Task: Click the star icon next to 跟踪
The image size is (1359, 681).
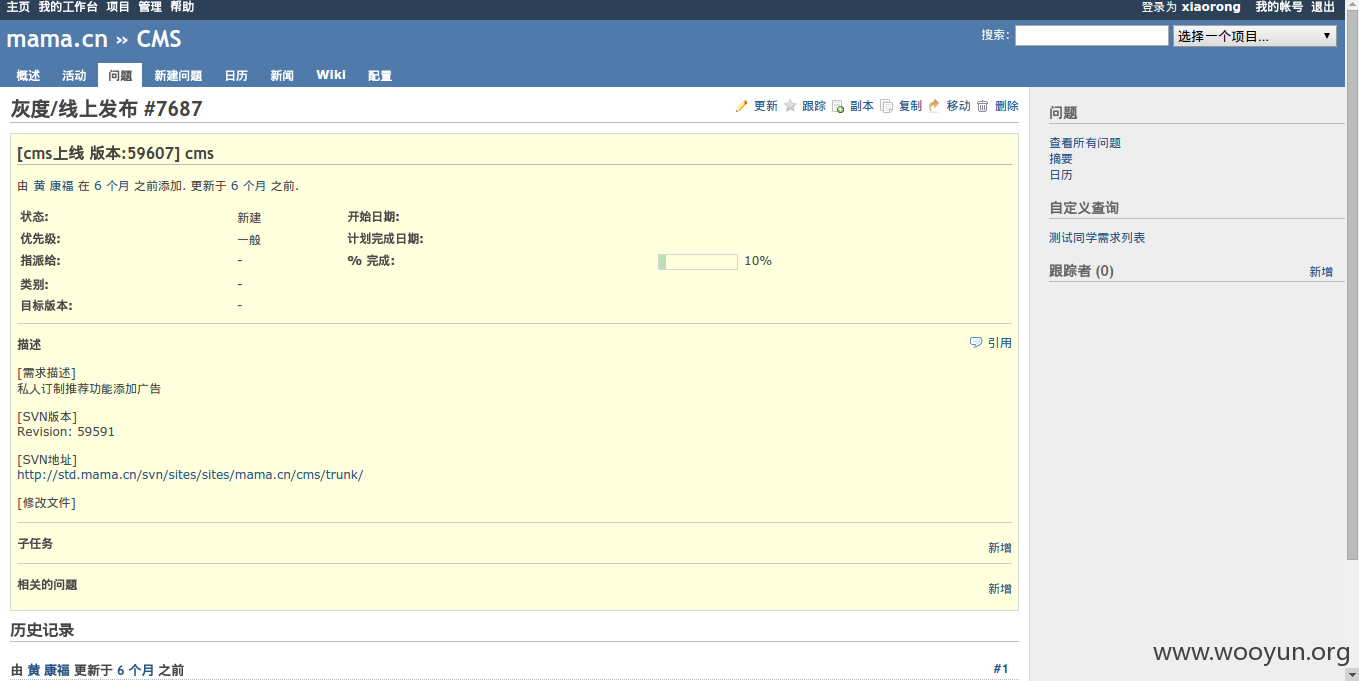Action: pos(790,106)
